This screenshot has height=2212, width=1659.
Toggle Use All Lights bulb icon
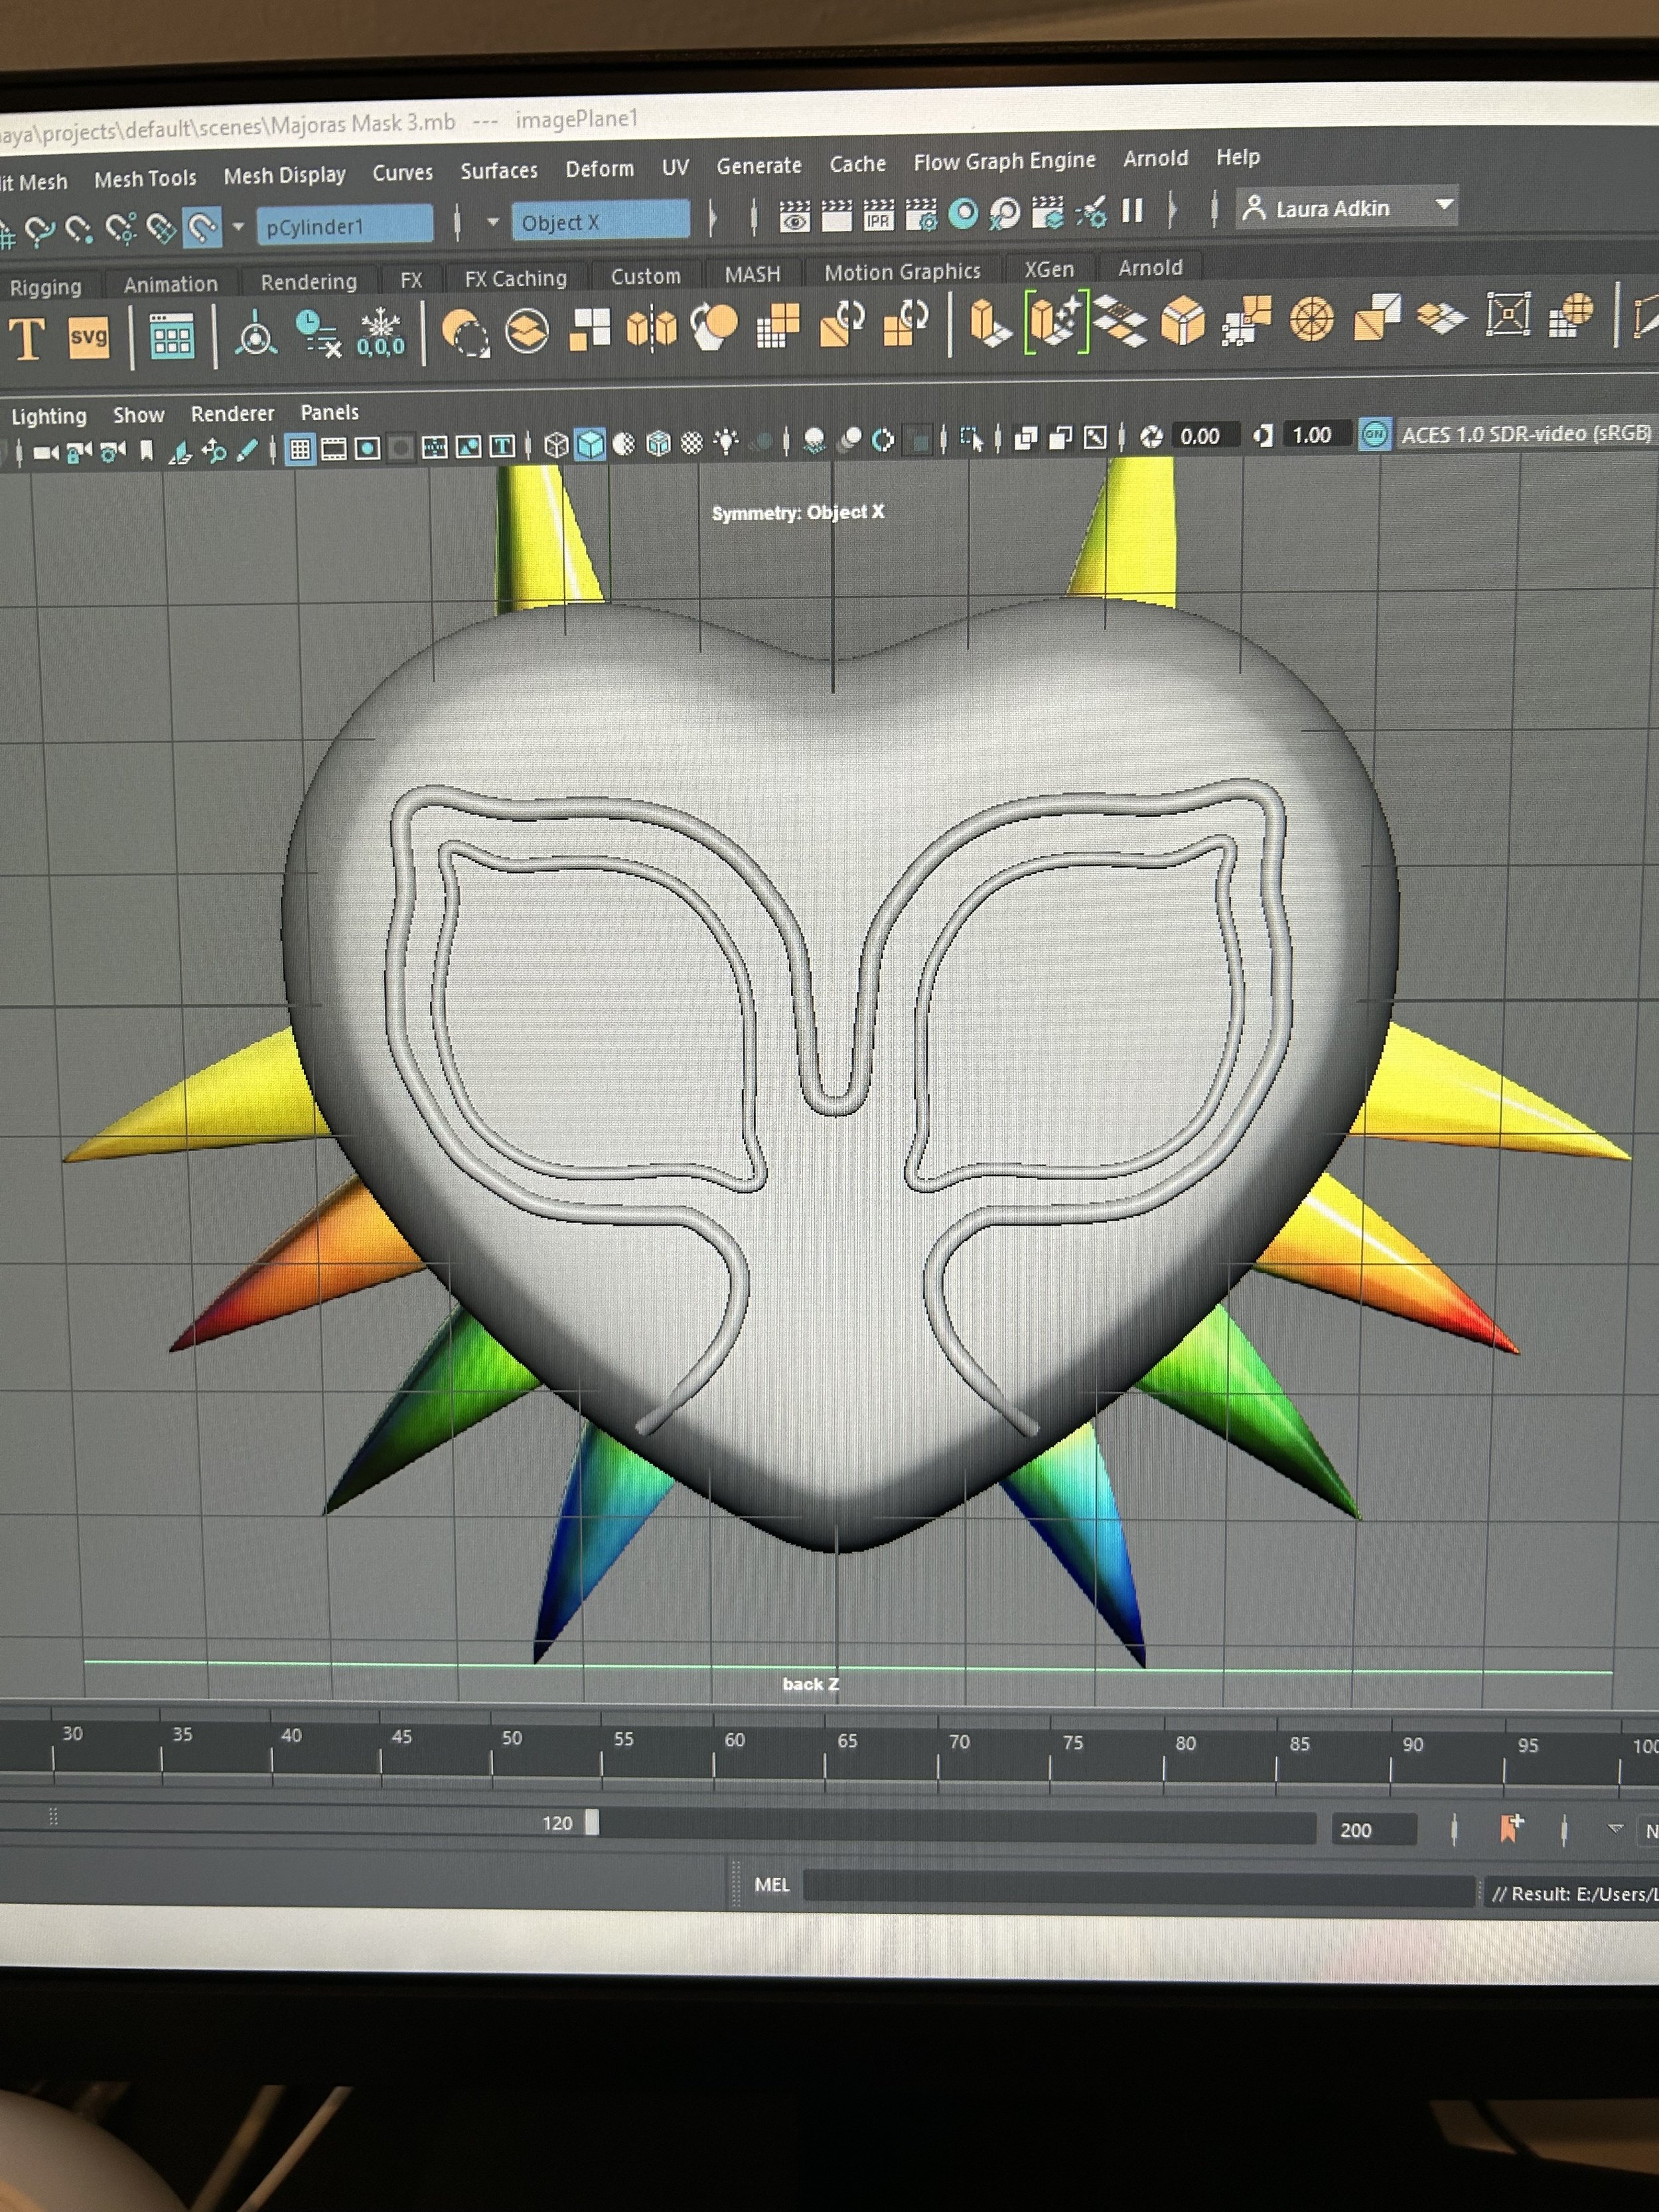point(726,442)
